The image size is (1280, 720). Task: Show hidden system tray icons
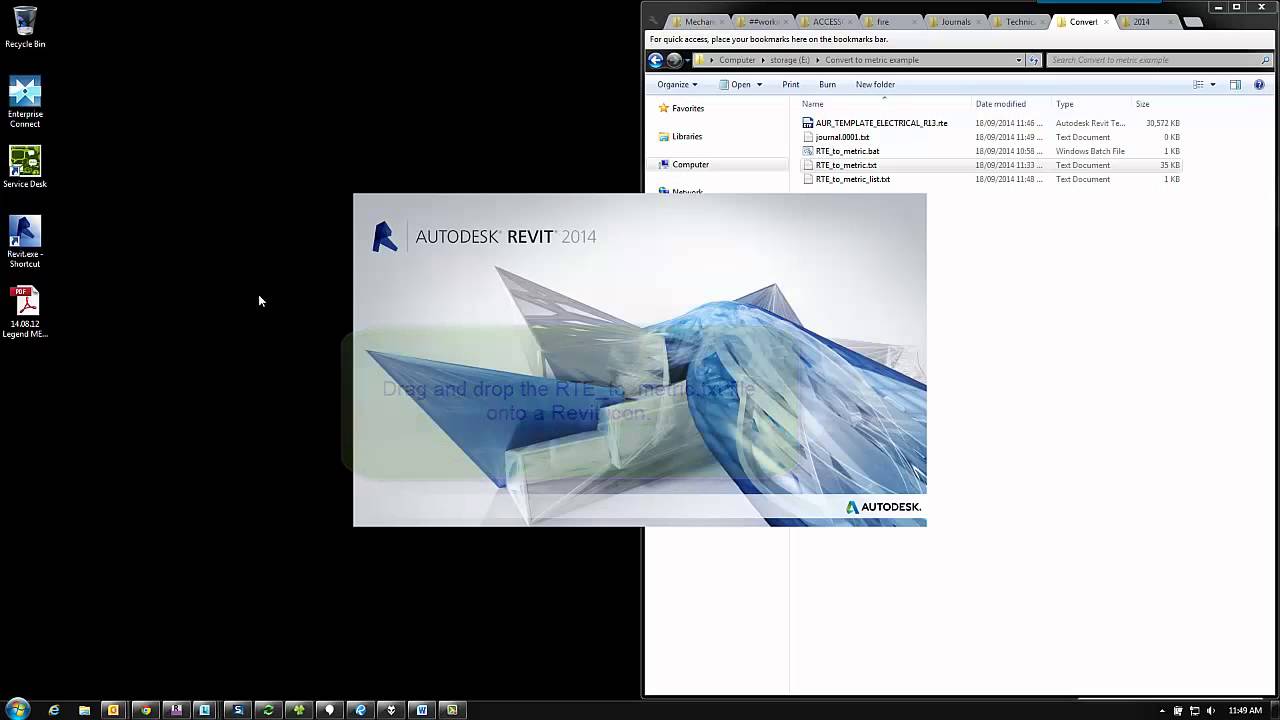(x=1163, y=711)
